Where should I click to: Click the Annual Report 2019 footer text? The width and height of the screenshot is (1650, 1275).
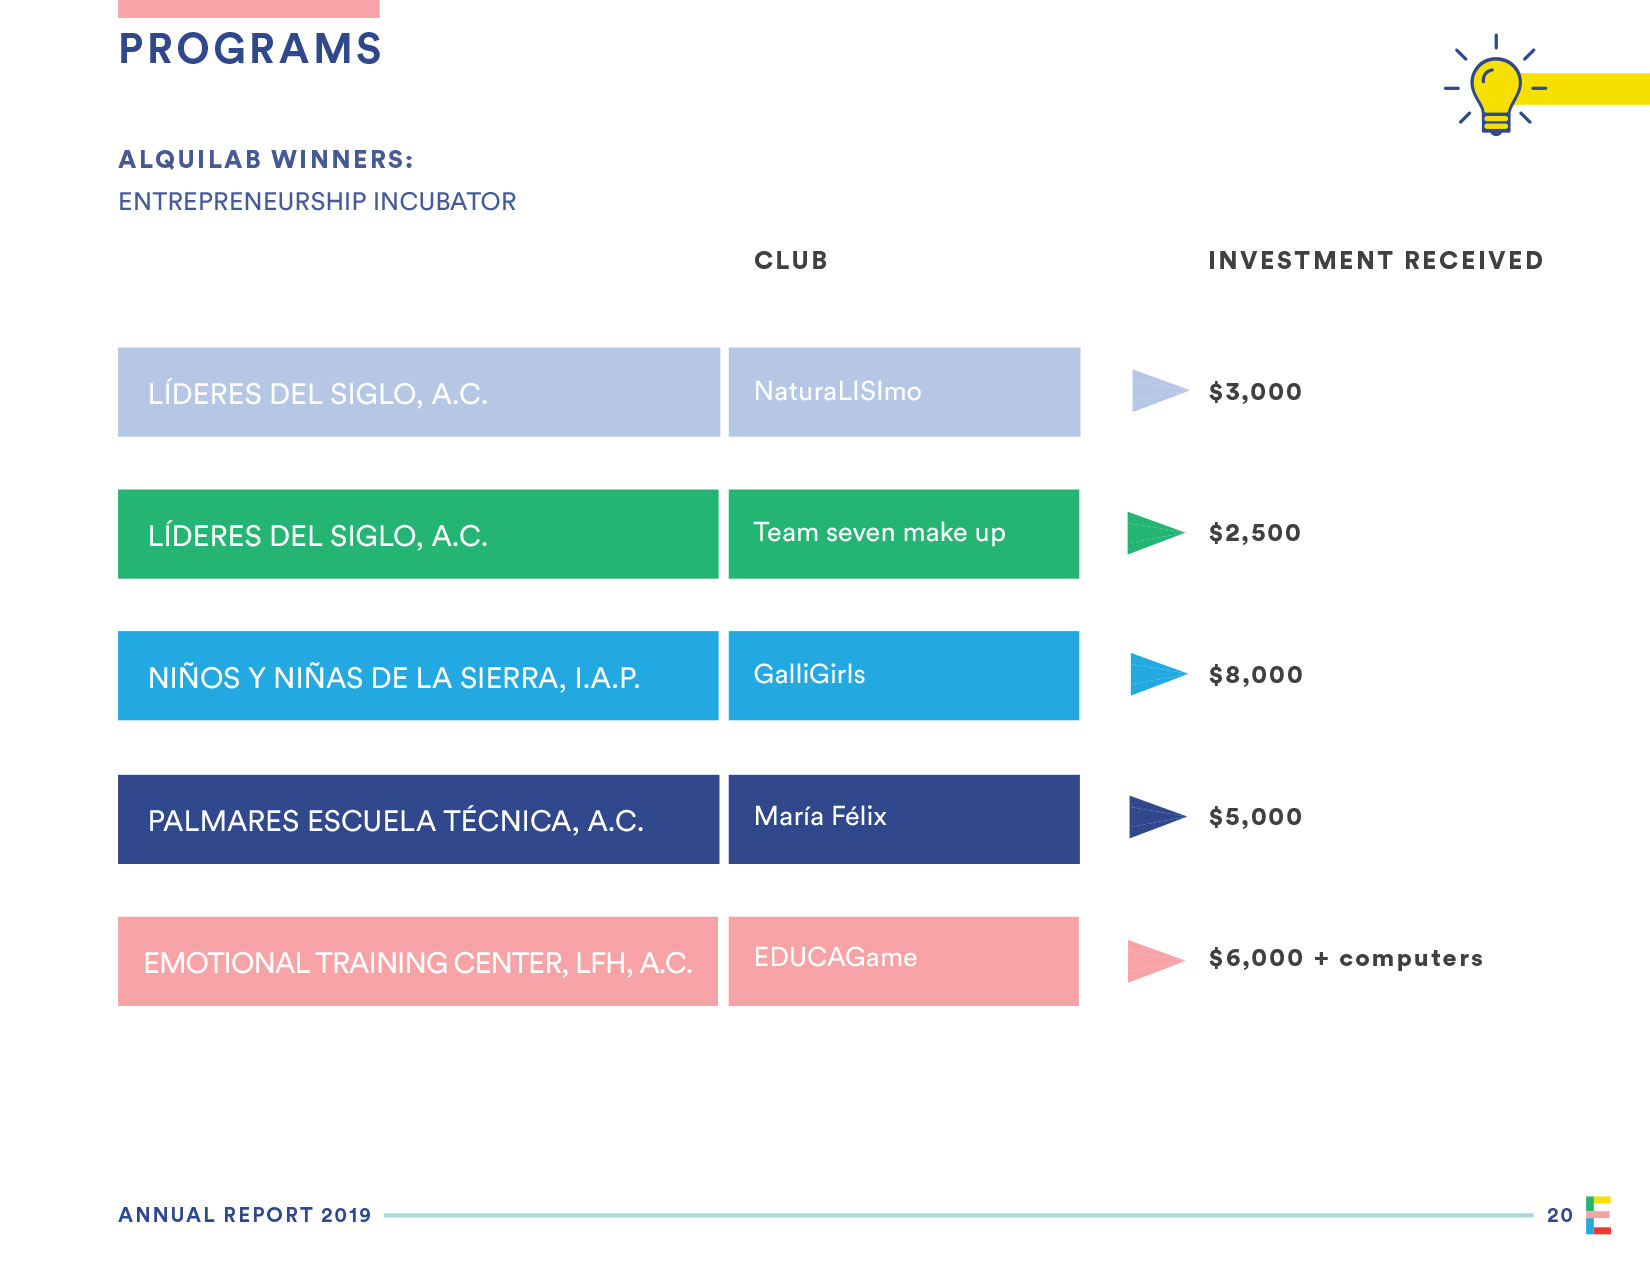click(x=245, y=1215)
